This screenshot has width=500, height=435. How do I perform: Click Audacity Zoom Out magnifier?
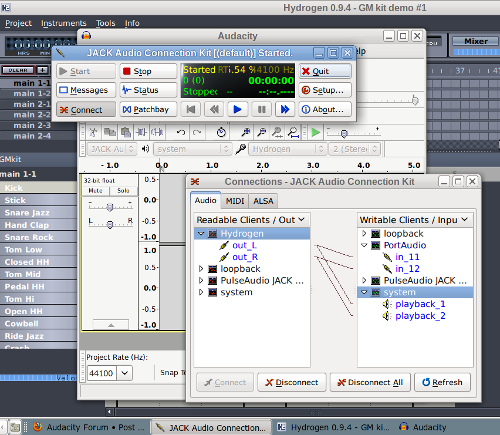tap(262, 133)
